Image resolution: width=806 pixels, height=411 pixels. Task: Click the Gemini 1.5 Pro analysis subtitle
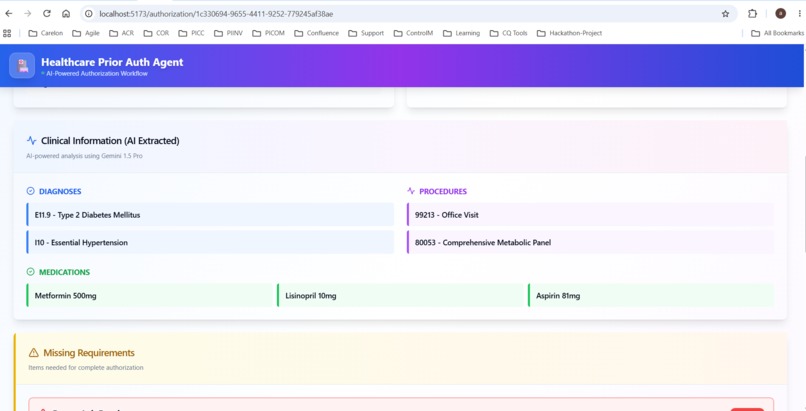84,156
